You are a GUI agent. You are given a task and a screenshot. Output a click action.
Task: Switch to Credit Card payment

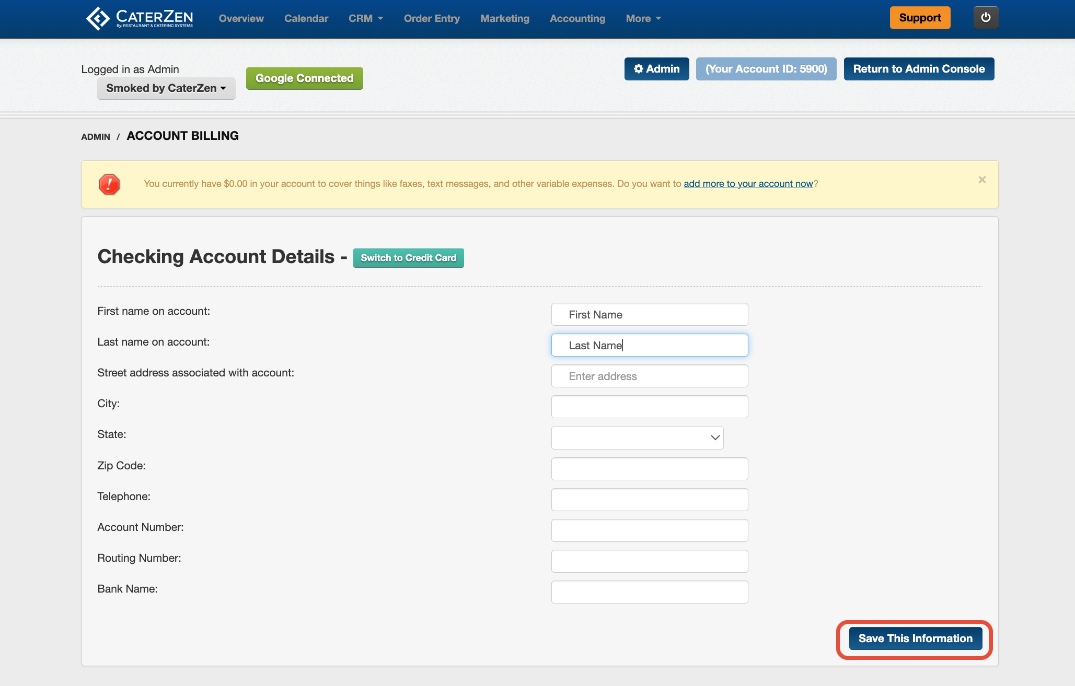(408, 258)
